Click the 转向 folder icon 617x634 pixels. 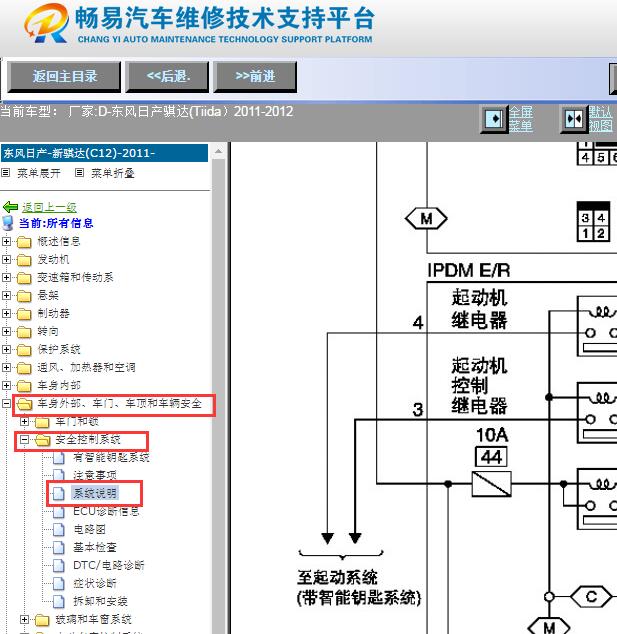pos(24,332)
